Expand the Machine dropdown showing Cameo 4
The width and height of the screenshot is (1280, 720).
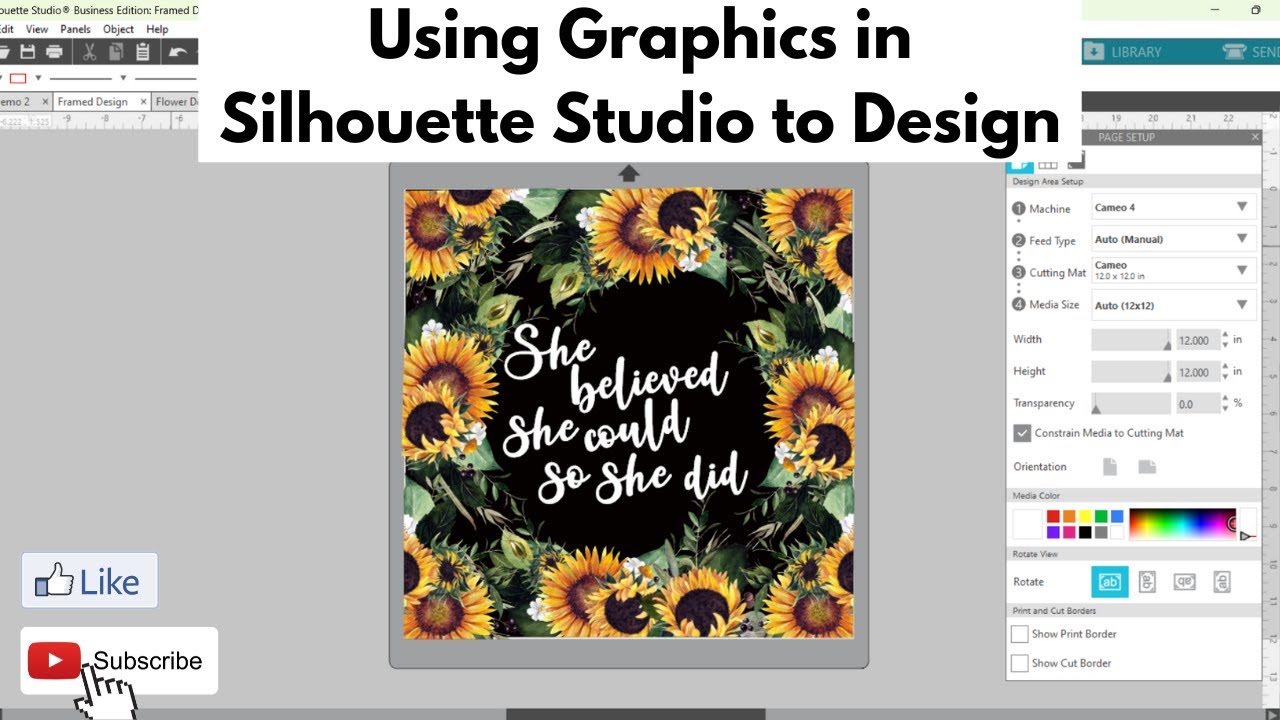point(1173,207)
